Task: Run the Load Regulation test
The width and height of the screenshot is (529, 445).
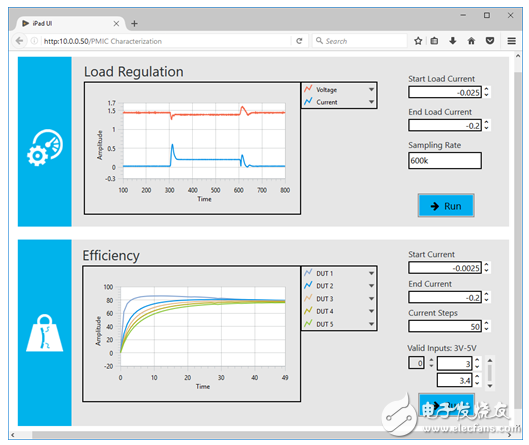Action: coord(446,205)
